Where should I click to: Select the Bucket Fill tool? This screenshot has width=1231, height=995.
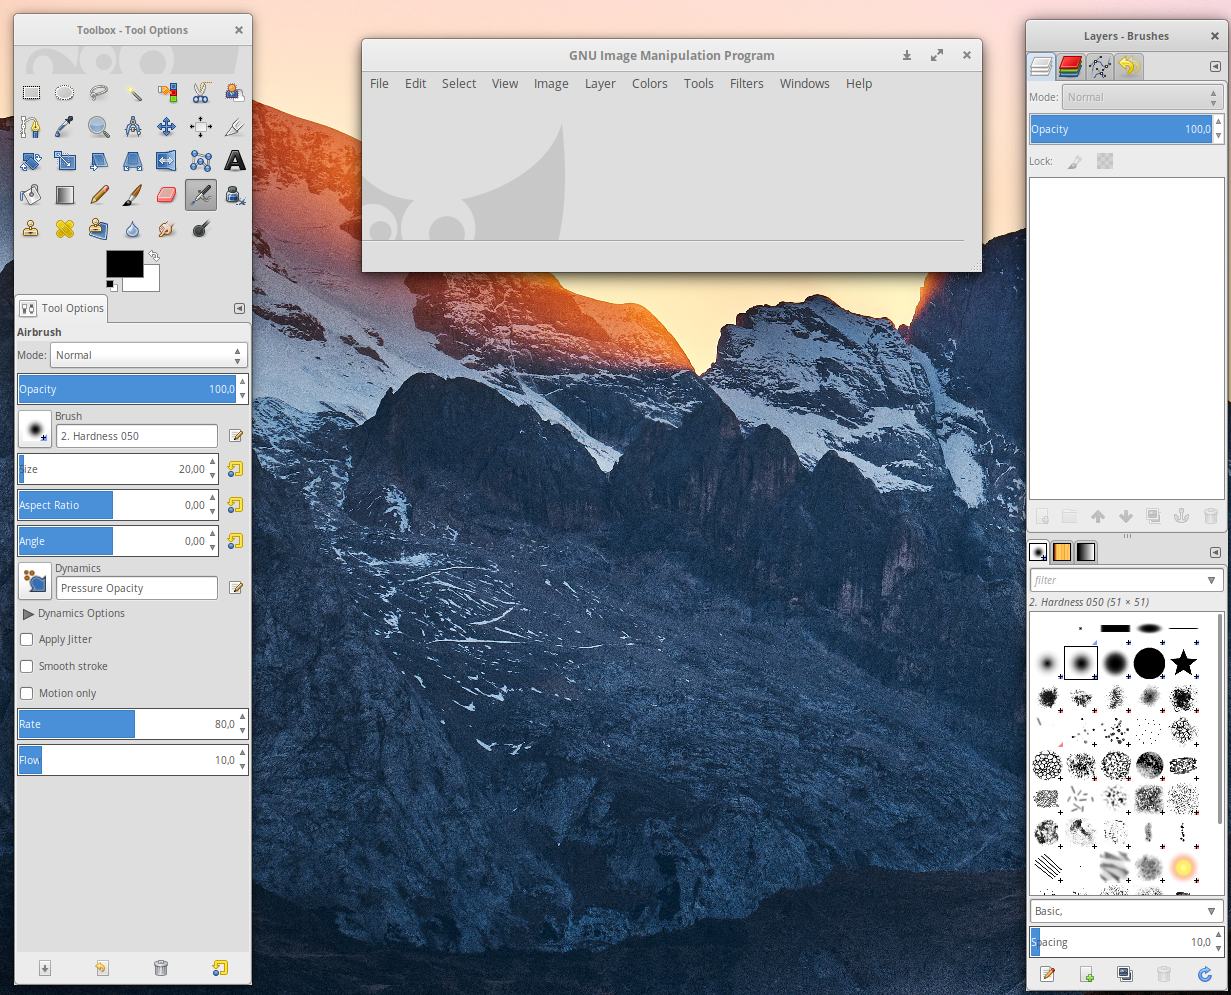pyautogui.click(x=31, y=194)
